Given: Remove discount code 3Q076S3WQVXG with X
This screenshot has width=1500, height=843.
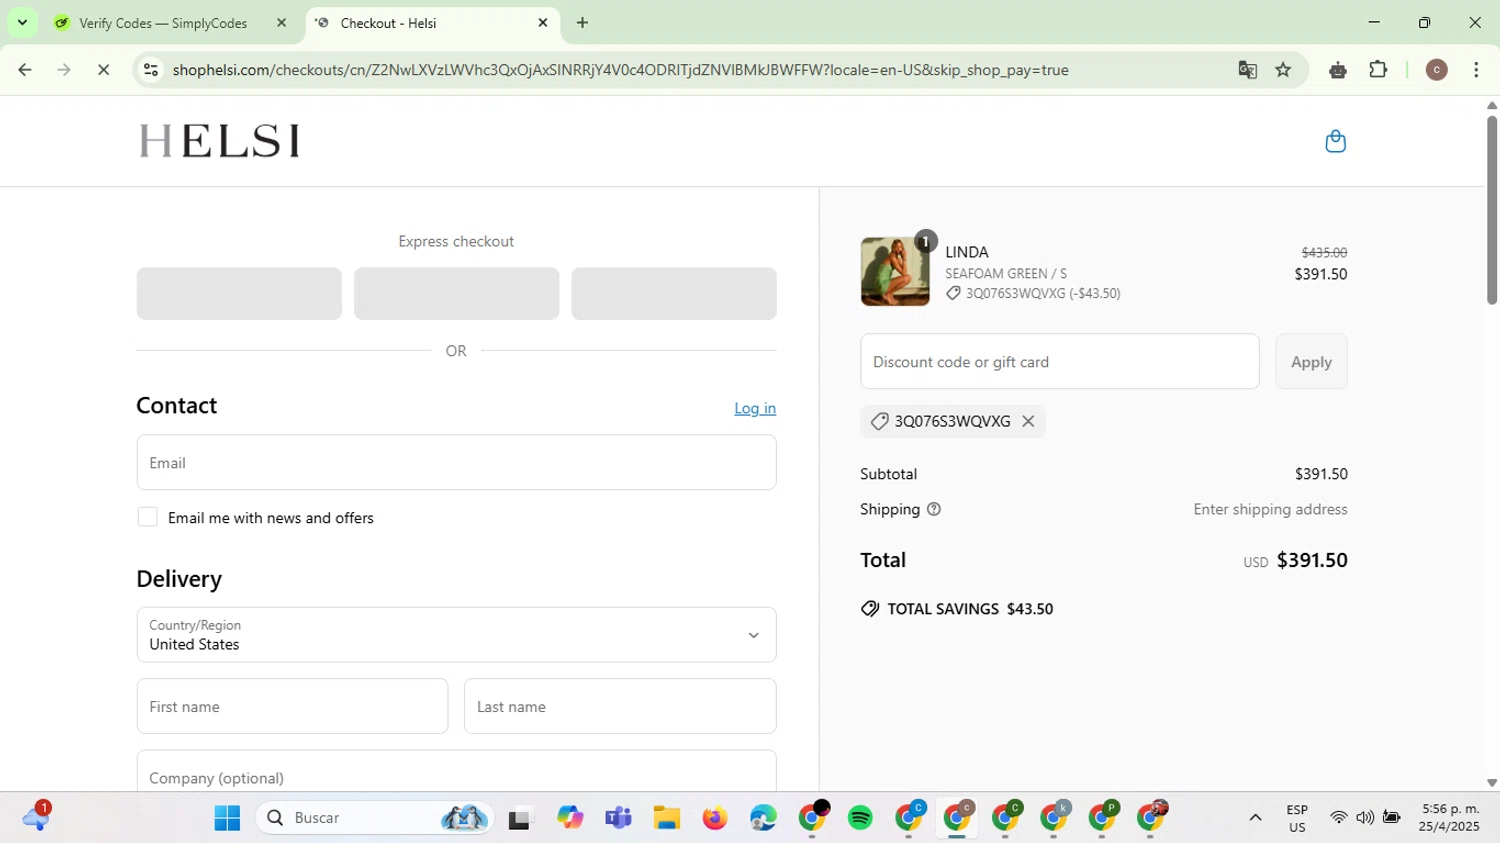Looking at the screenshot, I should (x=1028, y=421).
